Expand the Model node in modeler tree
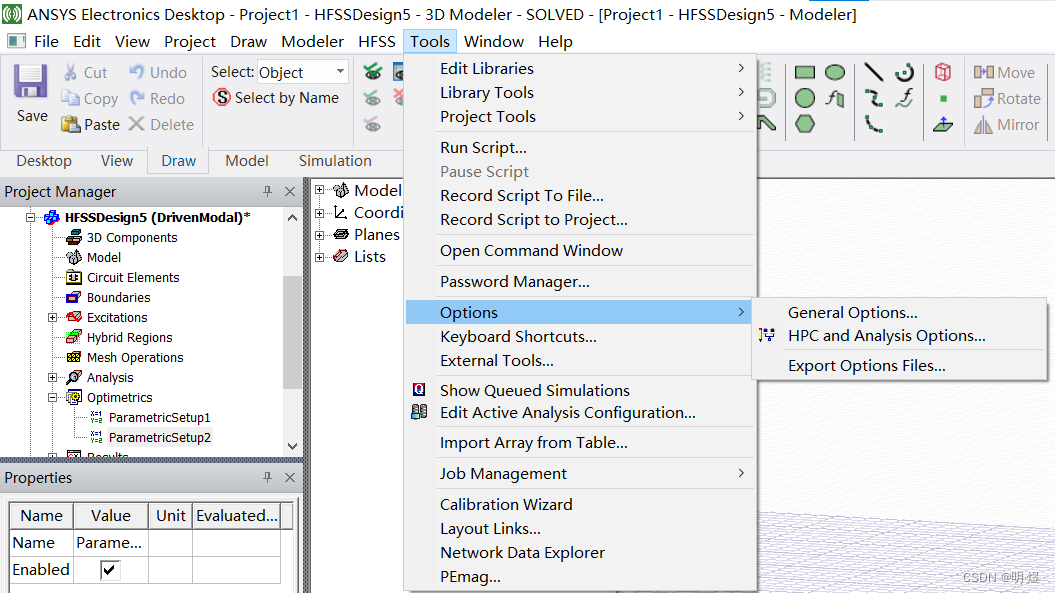The image size is (1055, 593). click(320, 190)
